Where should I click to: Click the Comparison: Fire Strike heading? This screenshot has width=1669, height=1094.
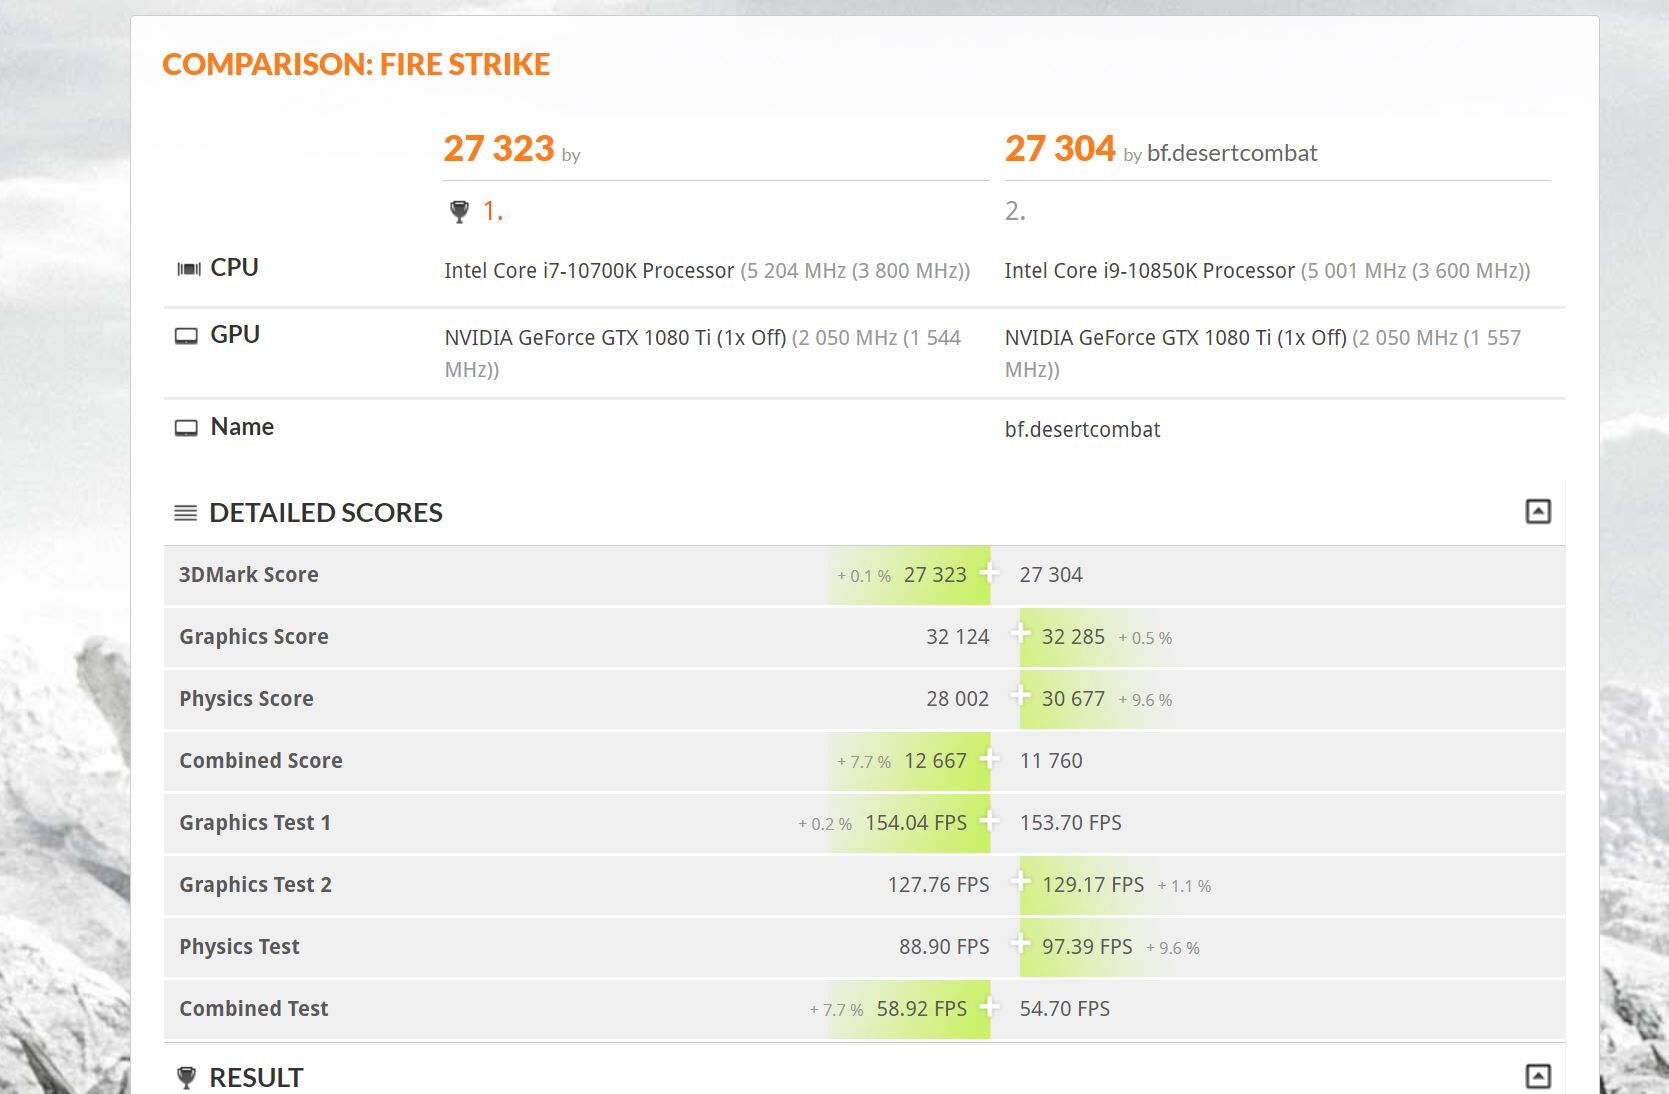pos(356,64)
